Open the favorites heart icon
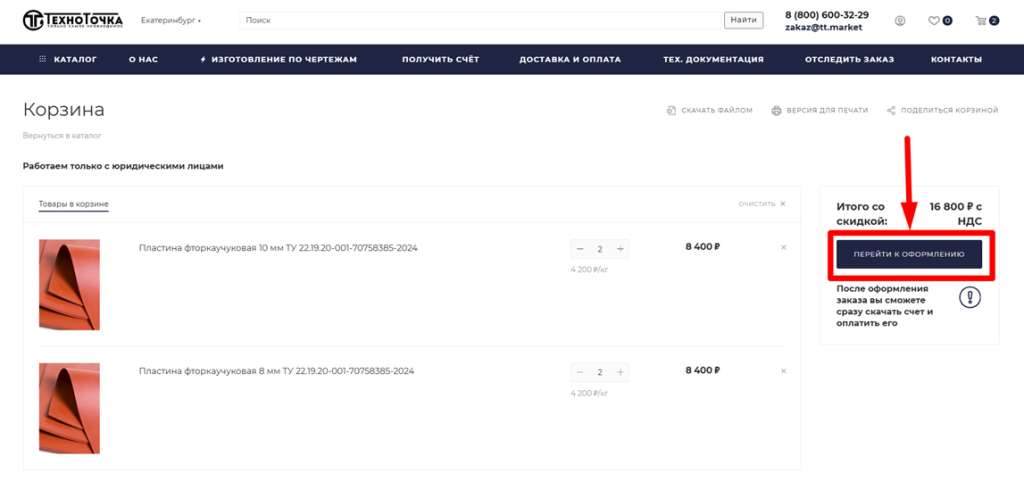 point(934,20)
